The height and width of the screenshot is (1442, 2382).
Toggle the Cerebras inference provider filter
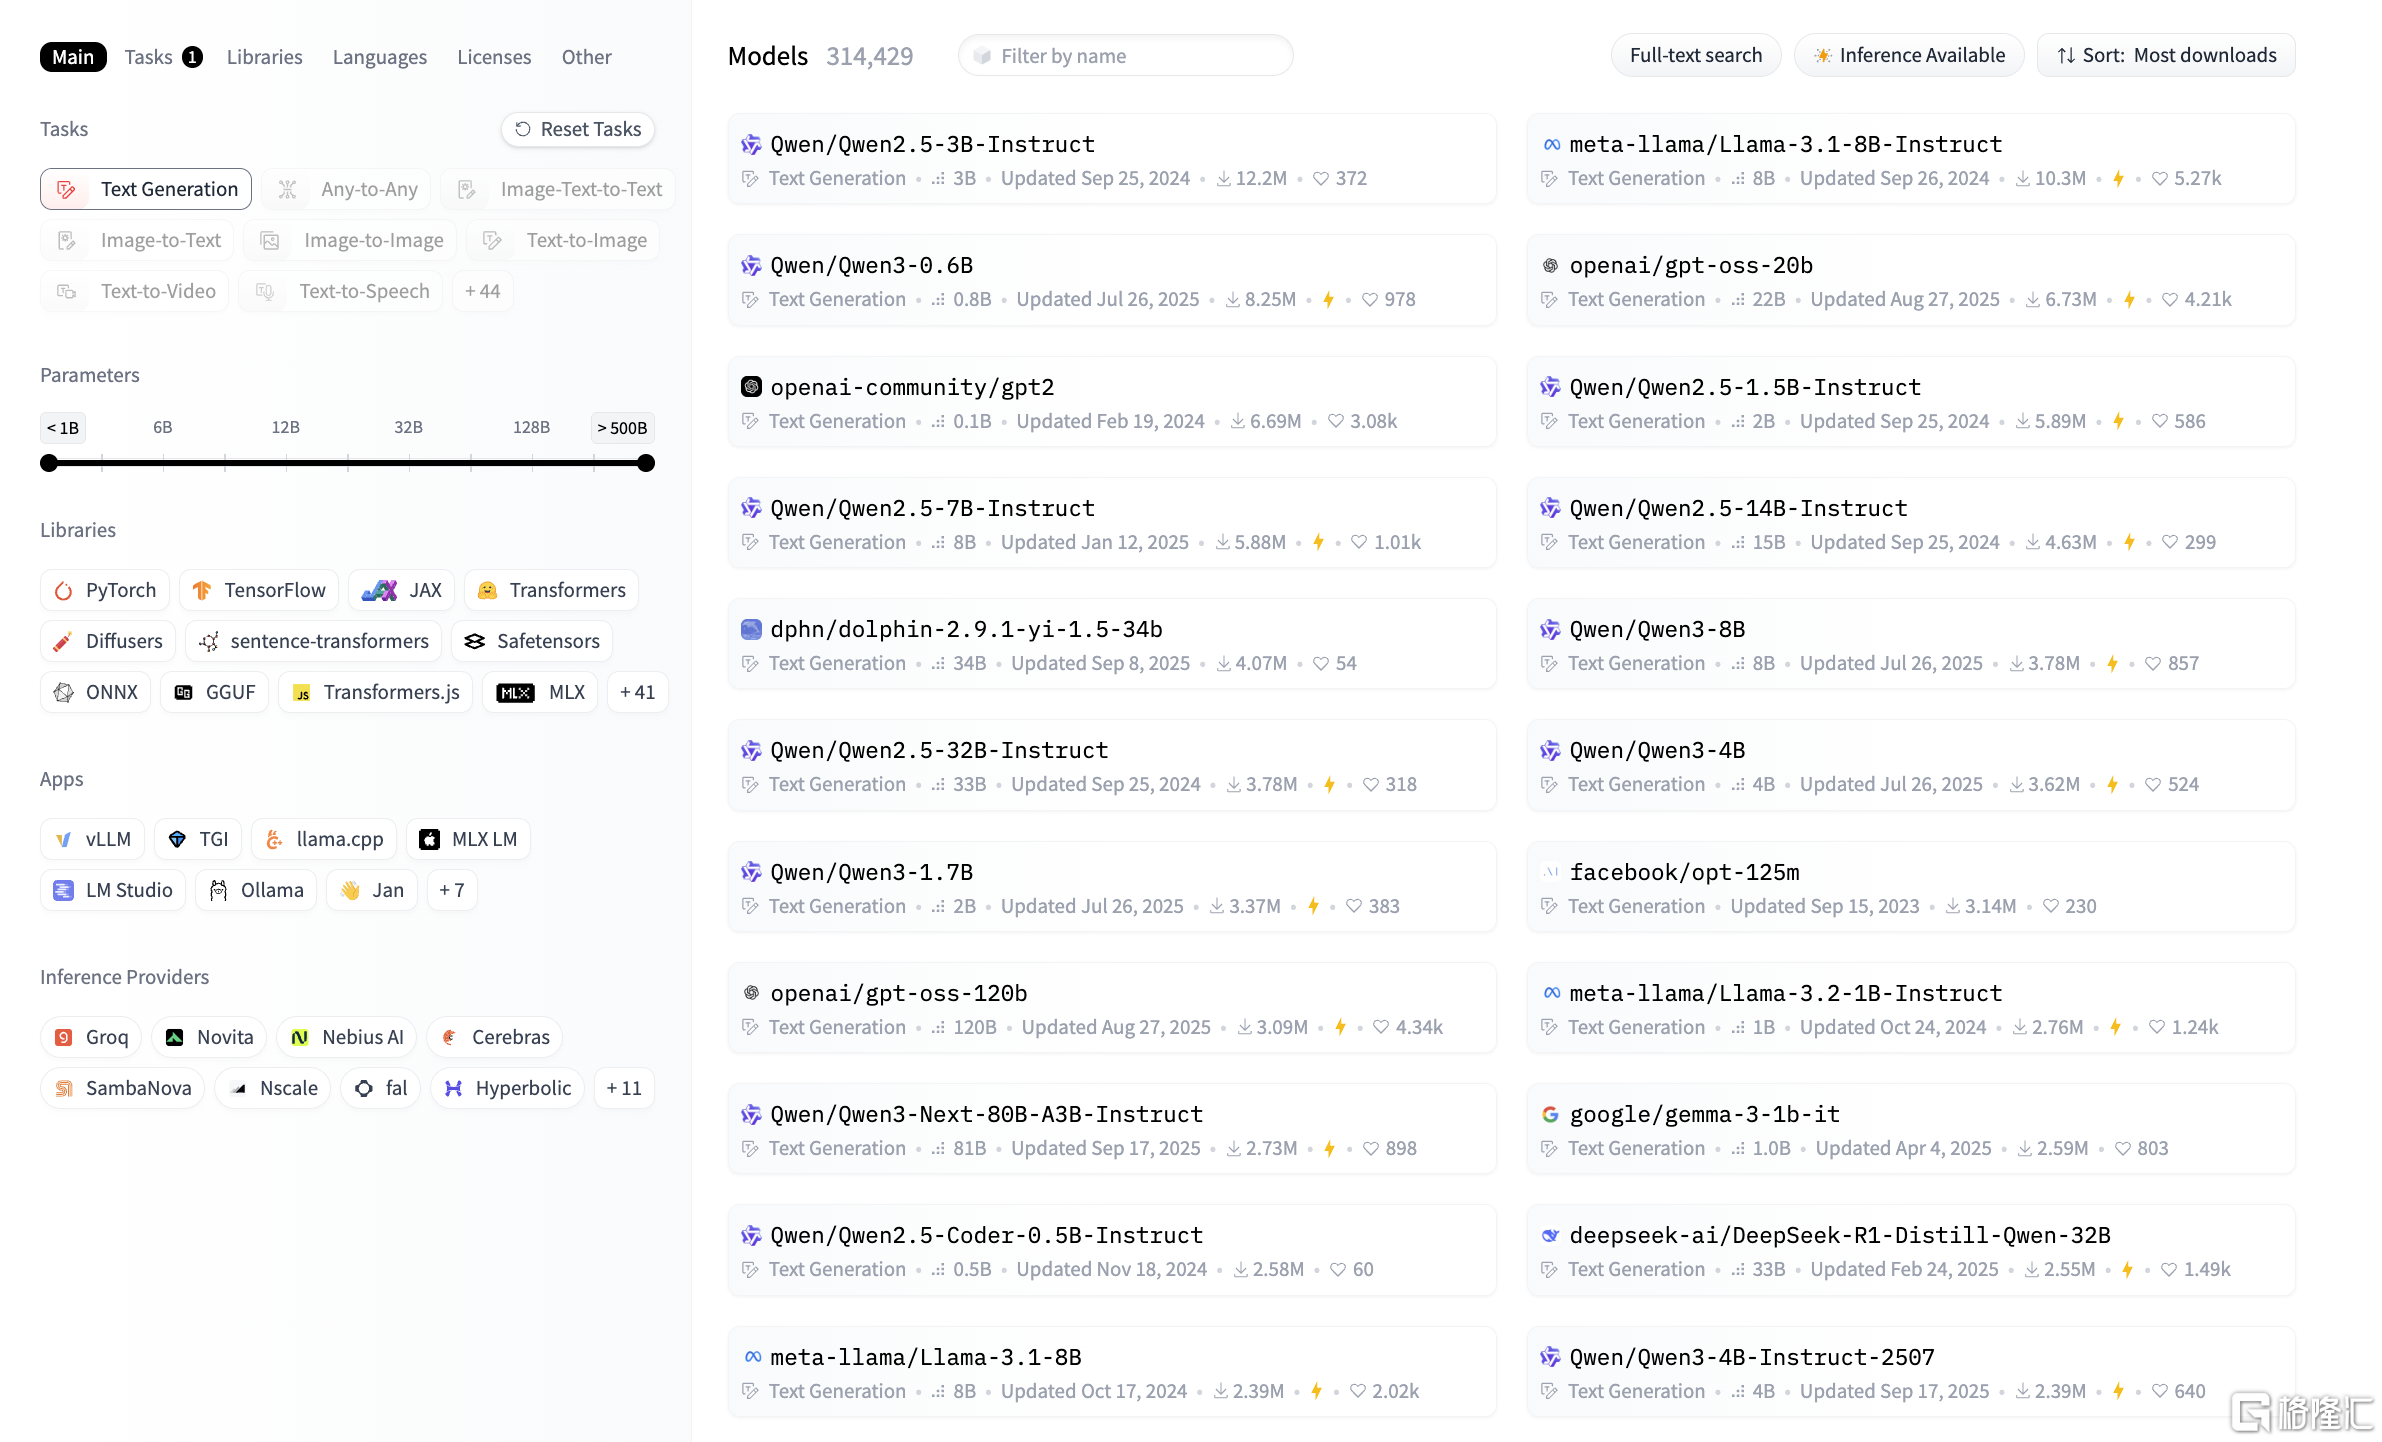click(x=495, y=1037)
